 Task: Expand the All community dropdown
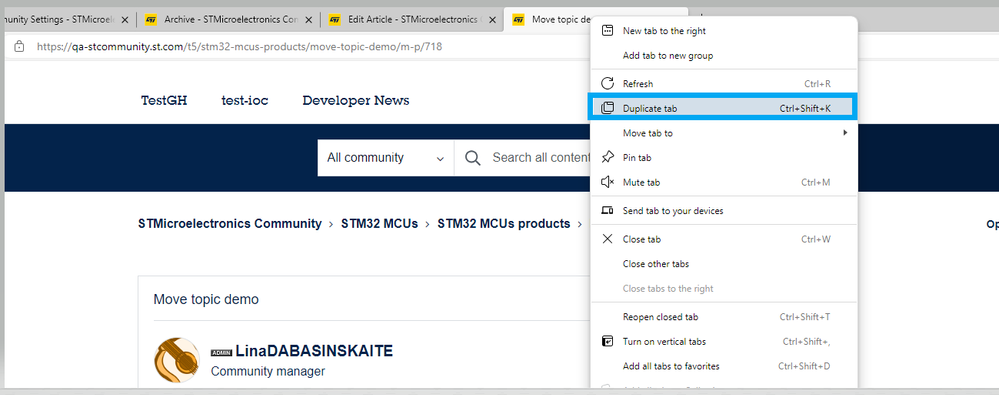tap(385, 157)
